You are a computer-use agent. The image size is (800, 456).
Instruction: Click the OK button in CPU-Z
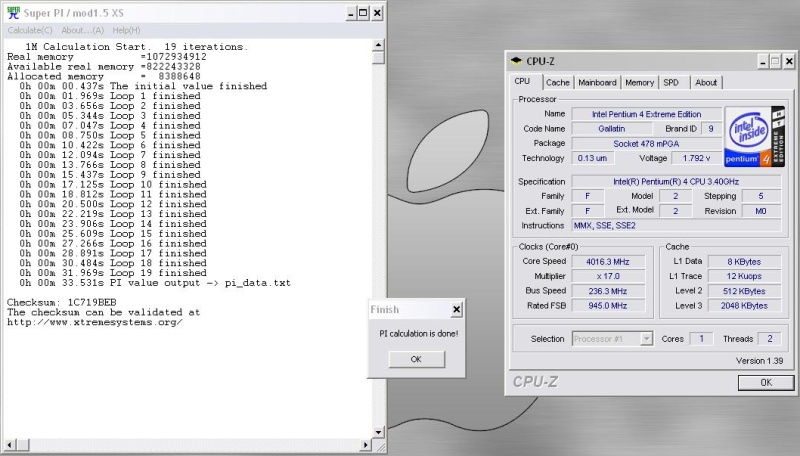point(766,382)
